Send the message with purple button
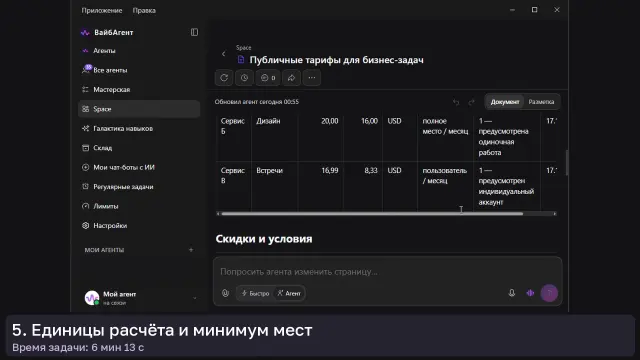 click(549, 293)
